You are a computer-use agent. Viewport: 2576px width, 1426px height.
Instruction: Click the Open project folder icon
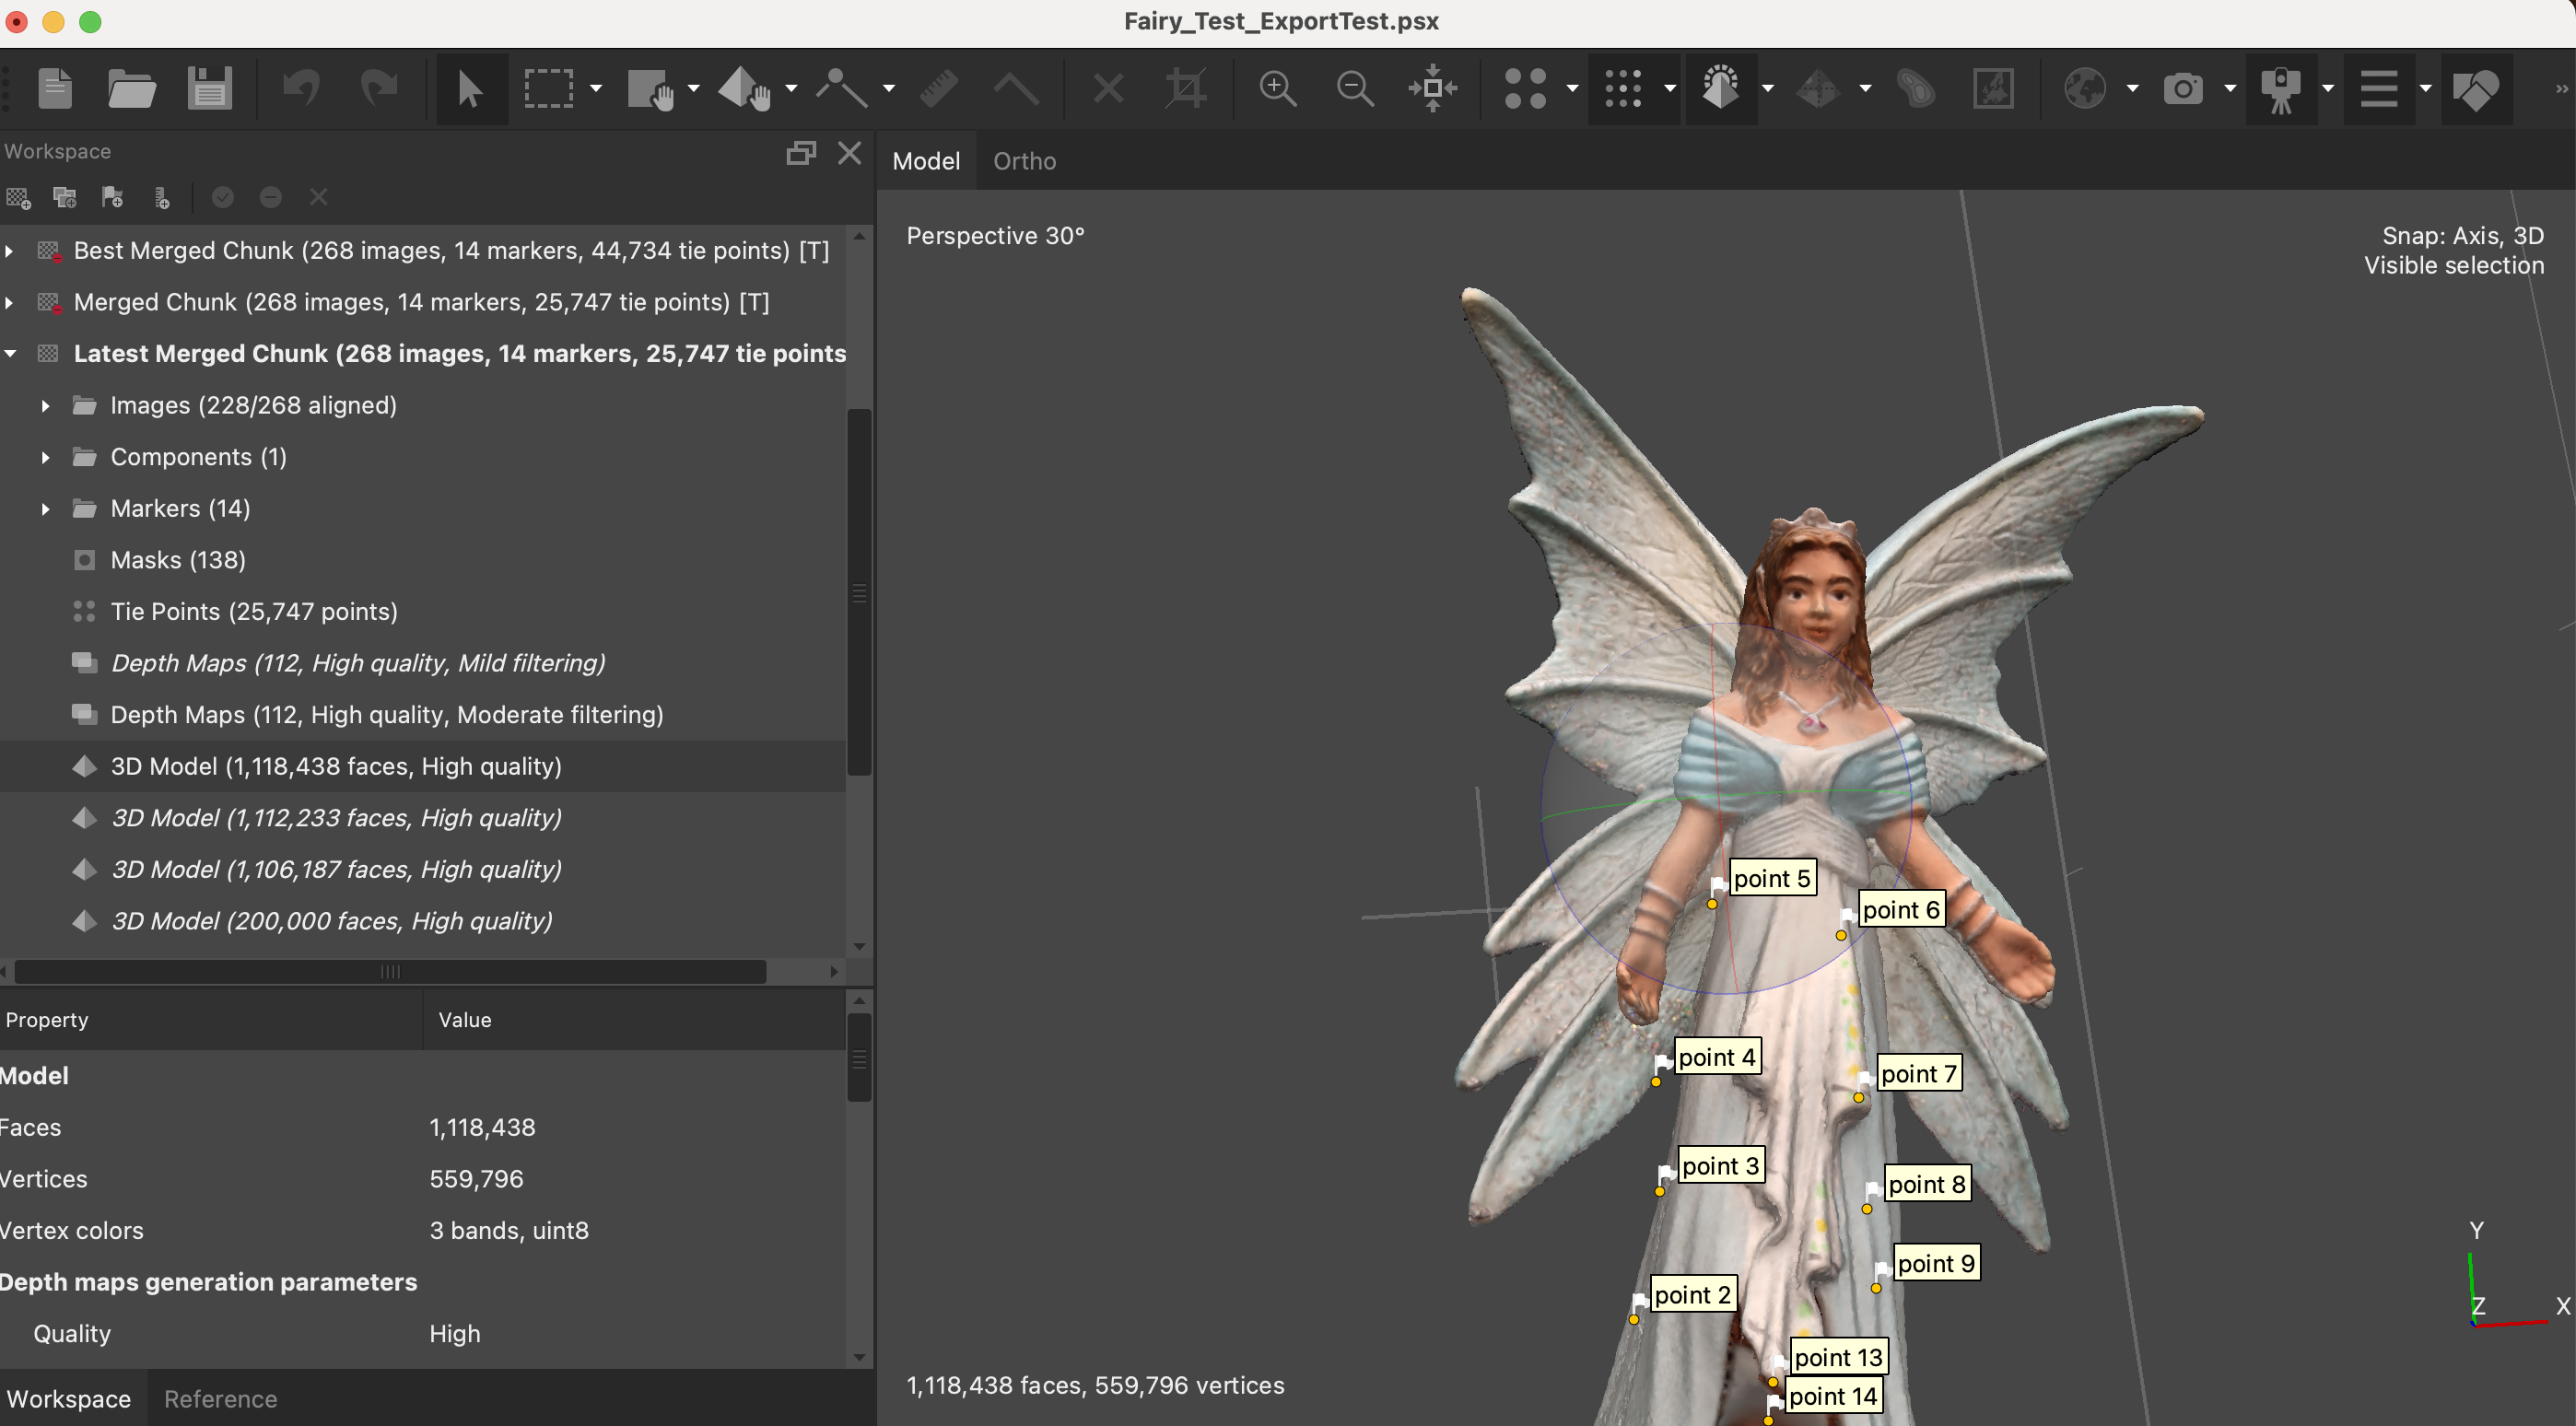[131, 89]
